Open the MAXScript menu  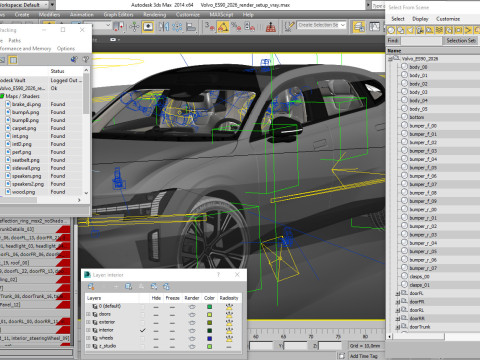221,15
